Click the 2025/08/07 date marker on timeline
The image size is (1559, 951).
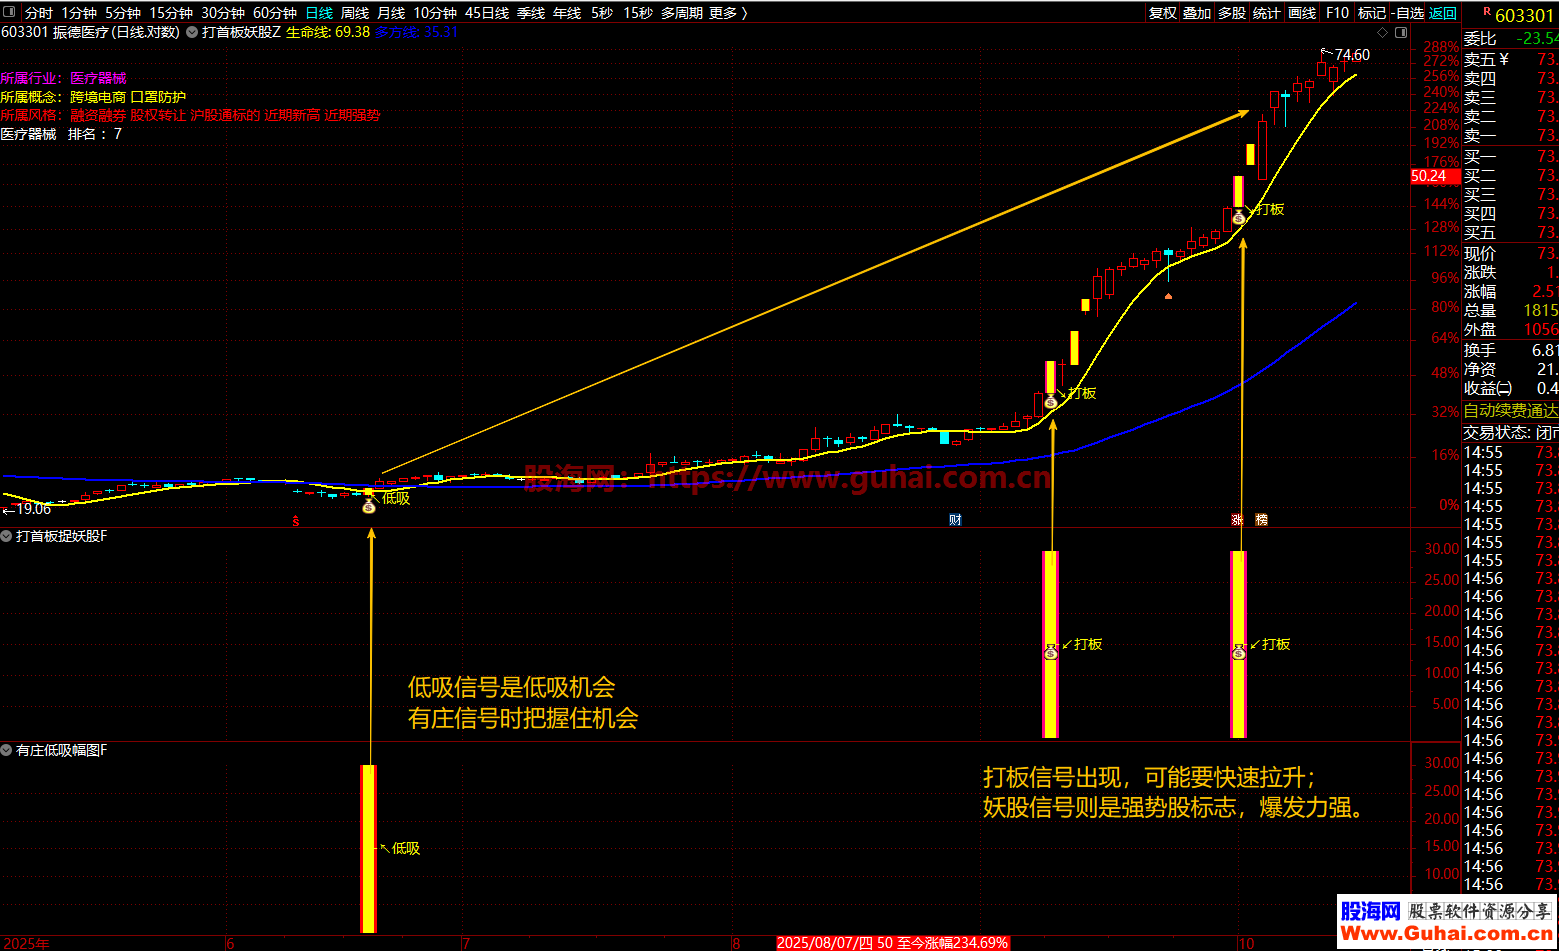click(x=892, y=943)
